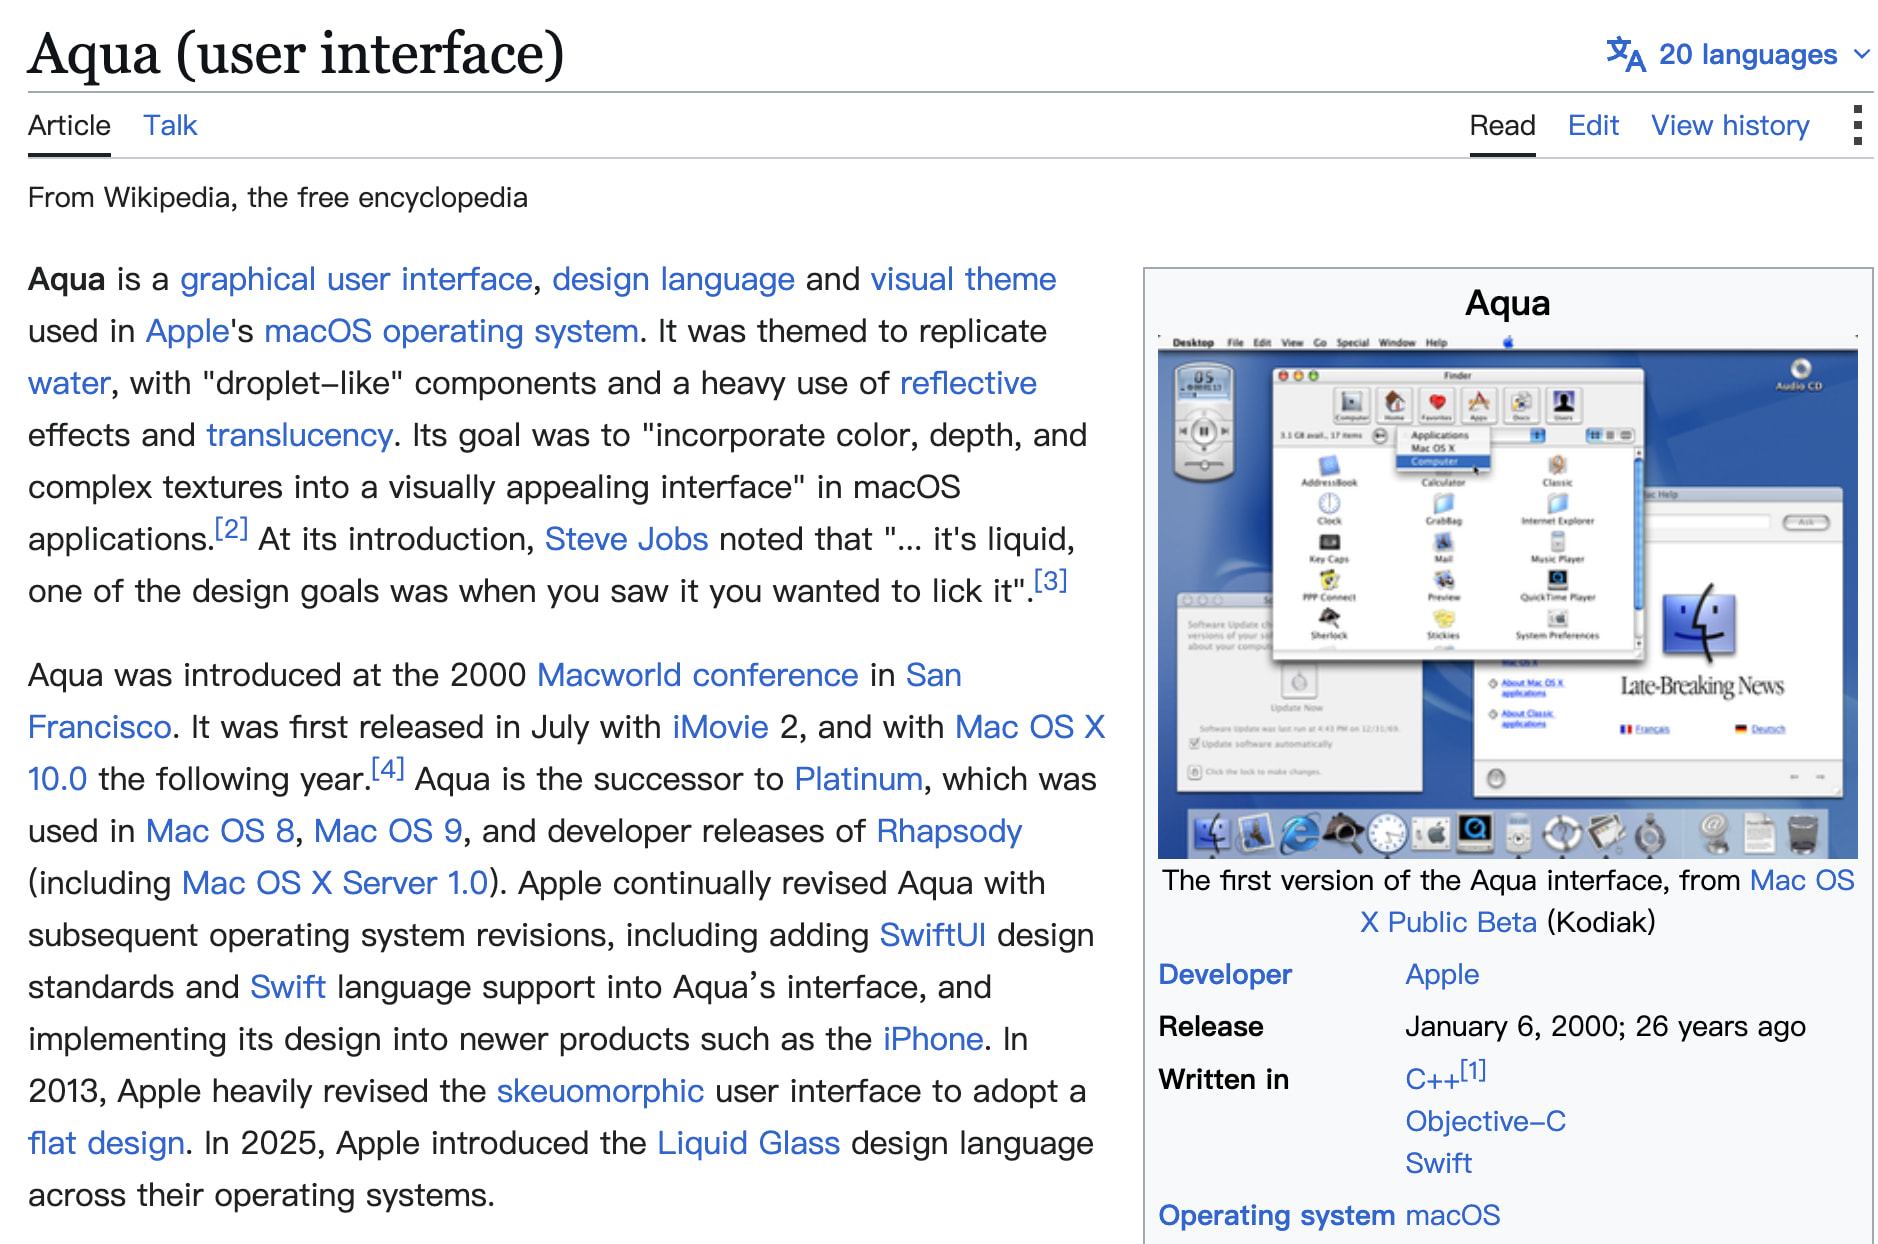Open the Operating system label link in the infobox
Image resolution: width=1878 pixels, height=1244 pixels.
pyautogui.click(x=1276, y=1215)
